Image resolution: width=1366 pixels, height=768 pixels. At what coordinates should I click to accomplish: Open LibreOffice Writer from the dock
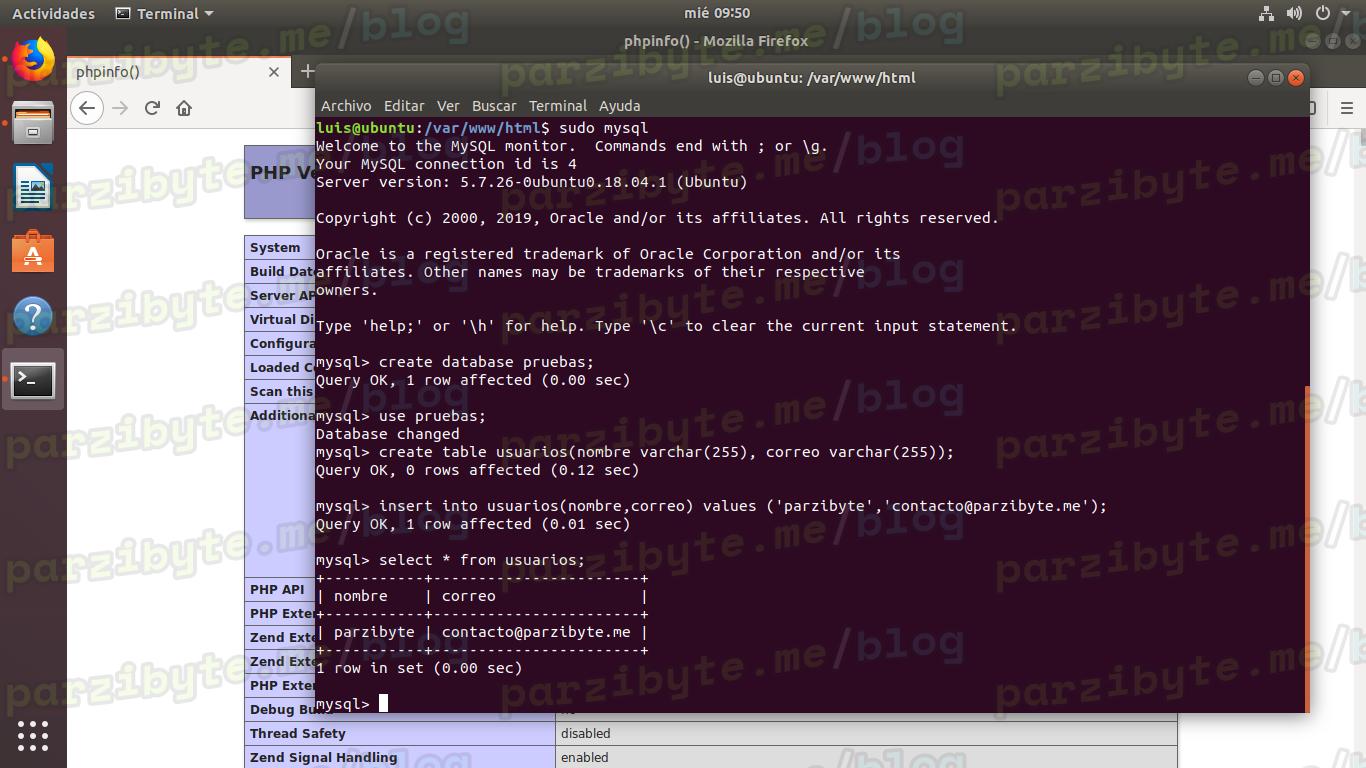click(x=33, y=187)
